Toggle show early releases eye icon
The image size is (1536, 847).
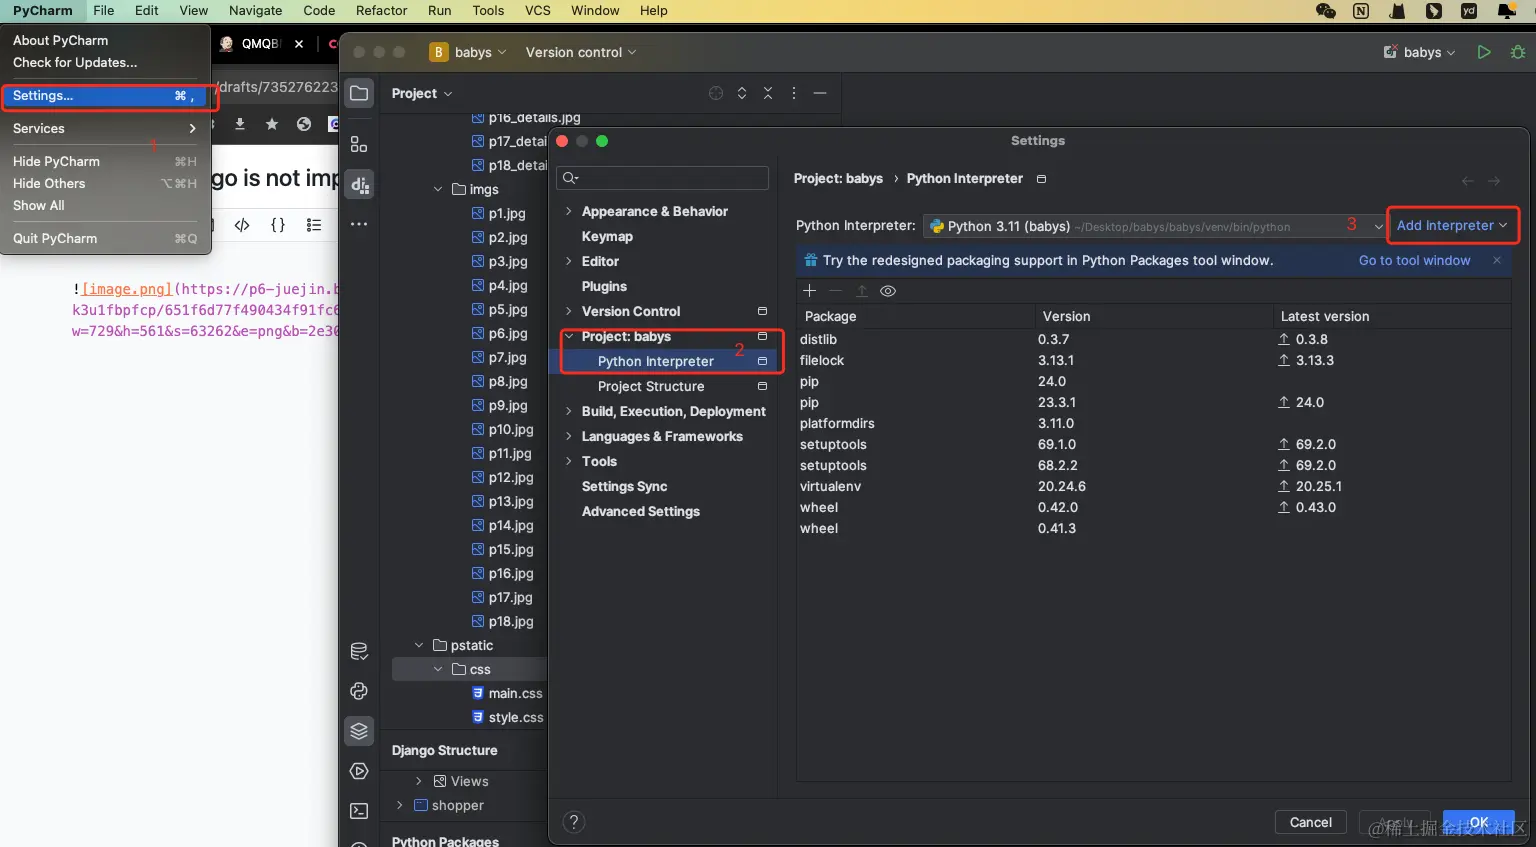pyautogui.click(x=888, y=291)
